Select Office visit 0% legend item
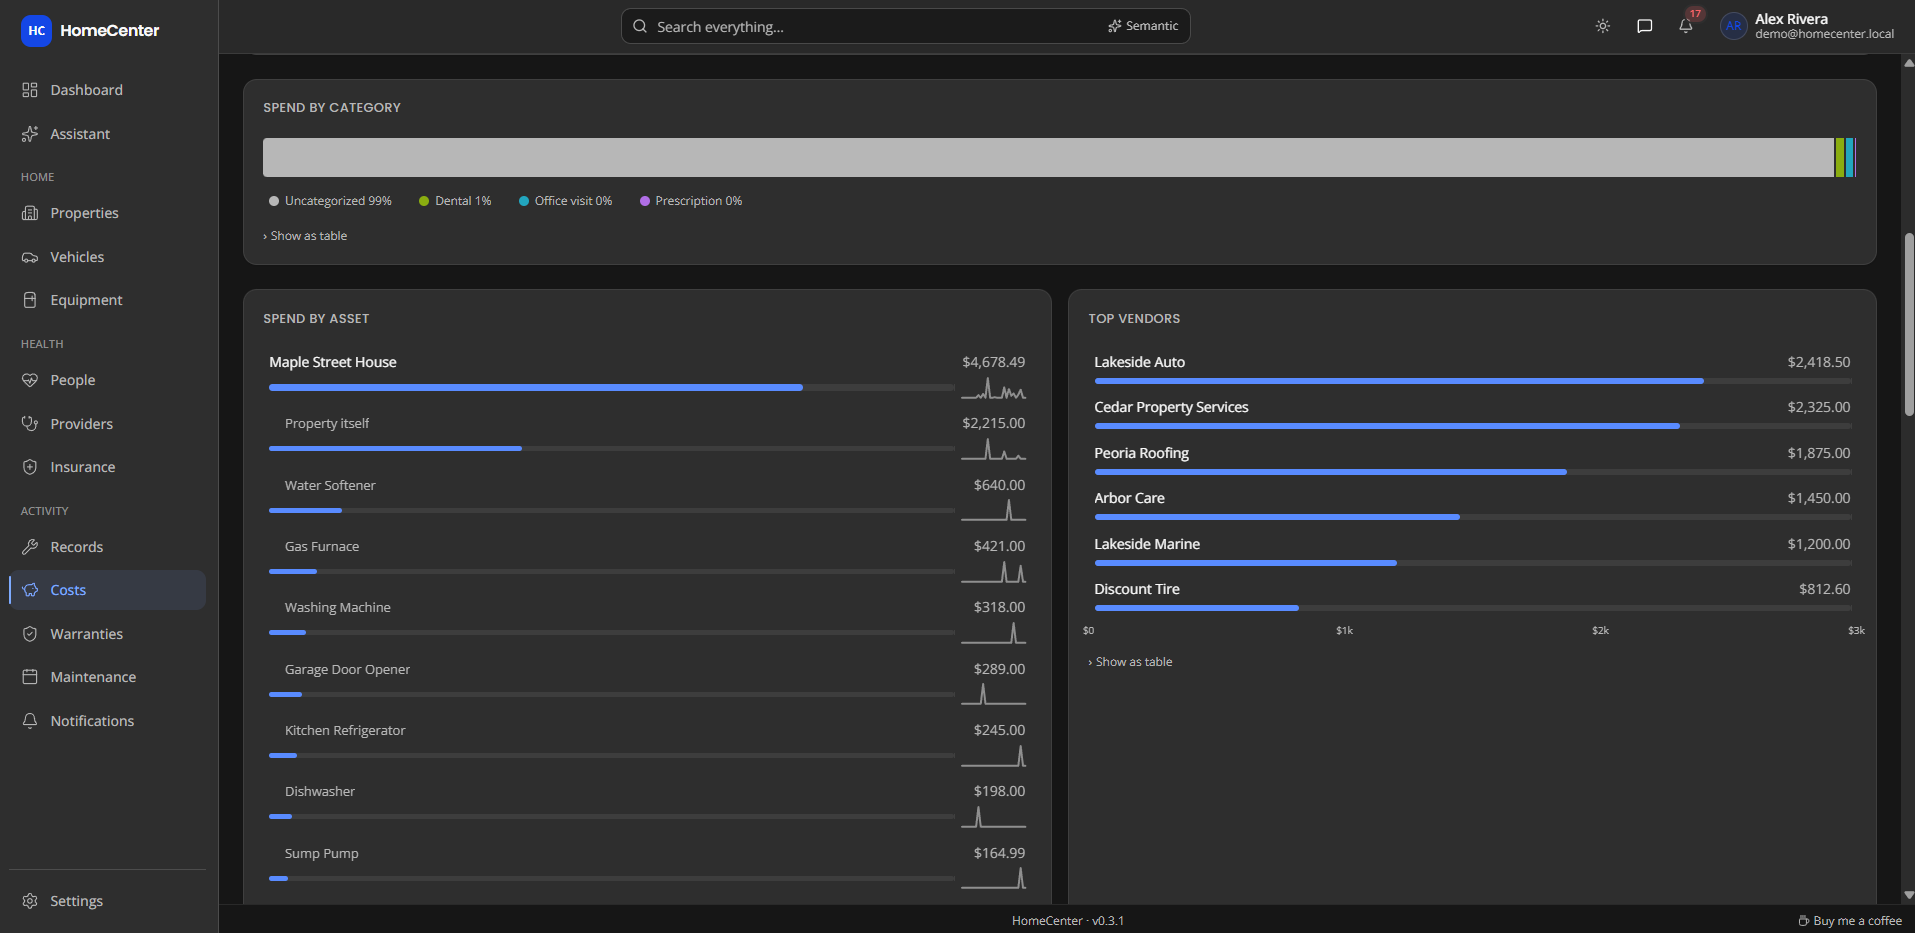 click(565, 201)
